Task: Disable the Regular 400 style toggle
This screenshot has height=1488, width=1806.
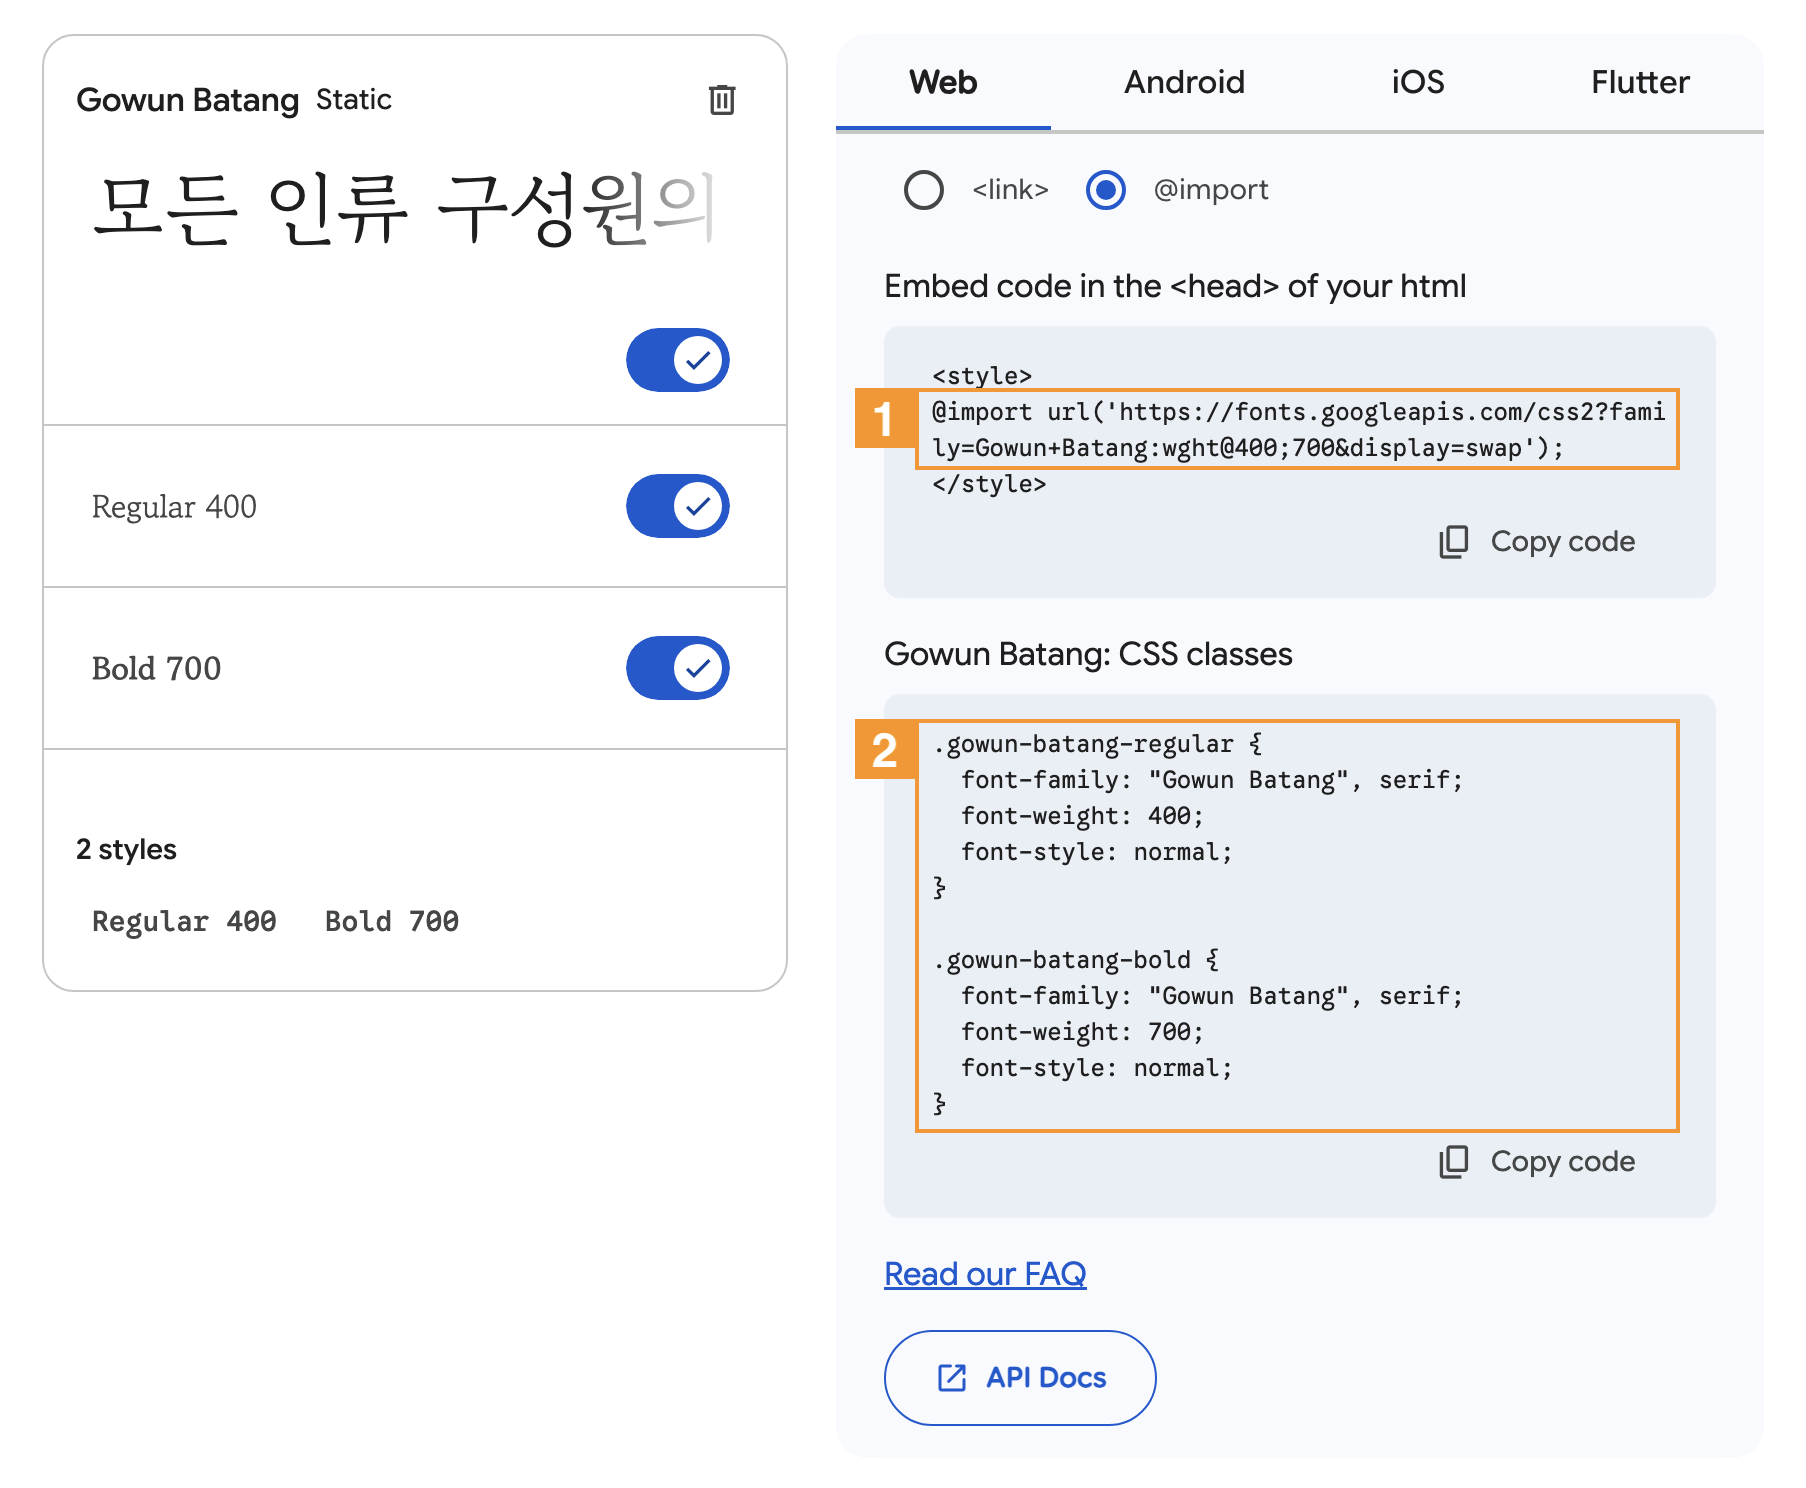Action: click(678, 506)
